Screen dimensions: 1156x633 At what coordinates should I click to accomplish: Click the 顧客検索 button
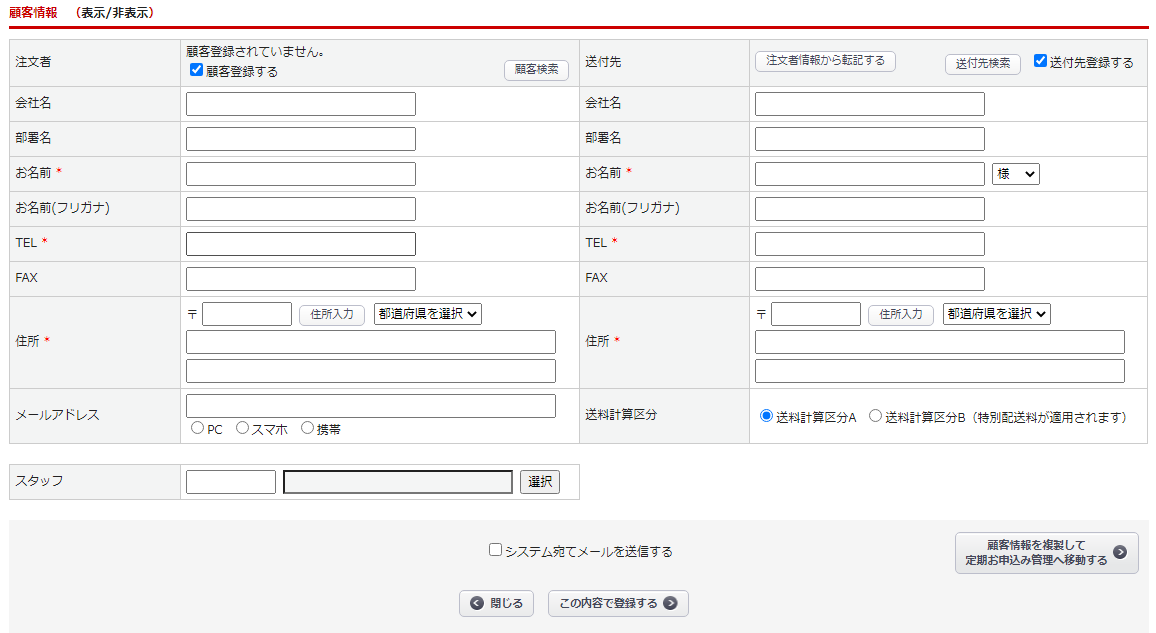point(536,70)
